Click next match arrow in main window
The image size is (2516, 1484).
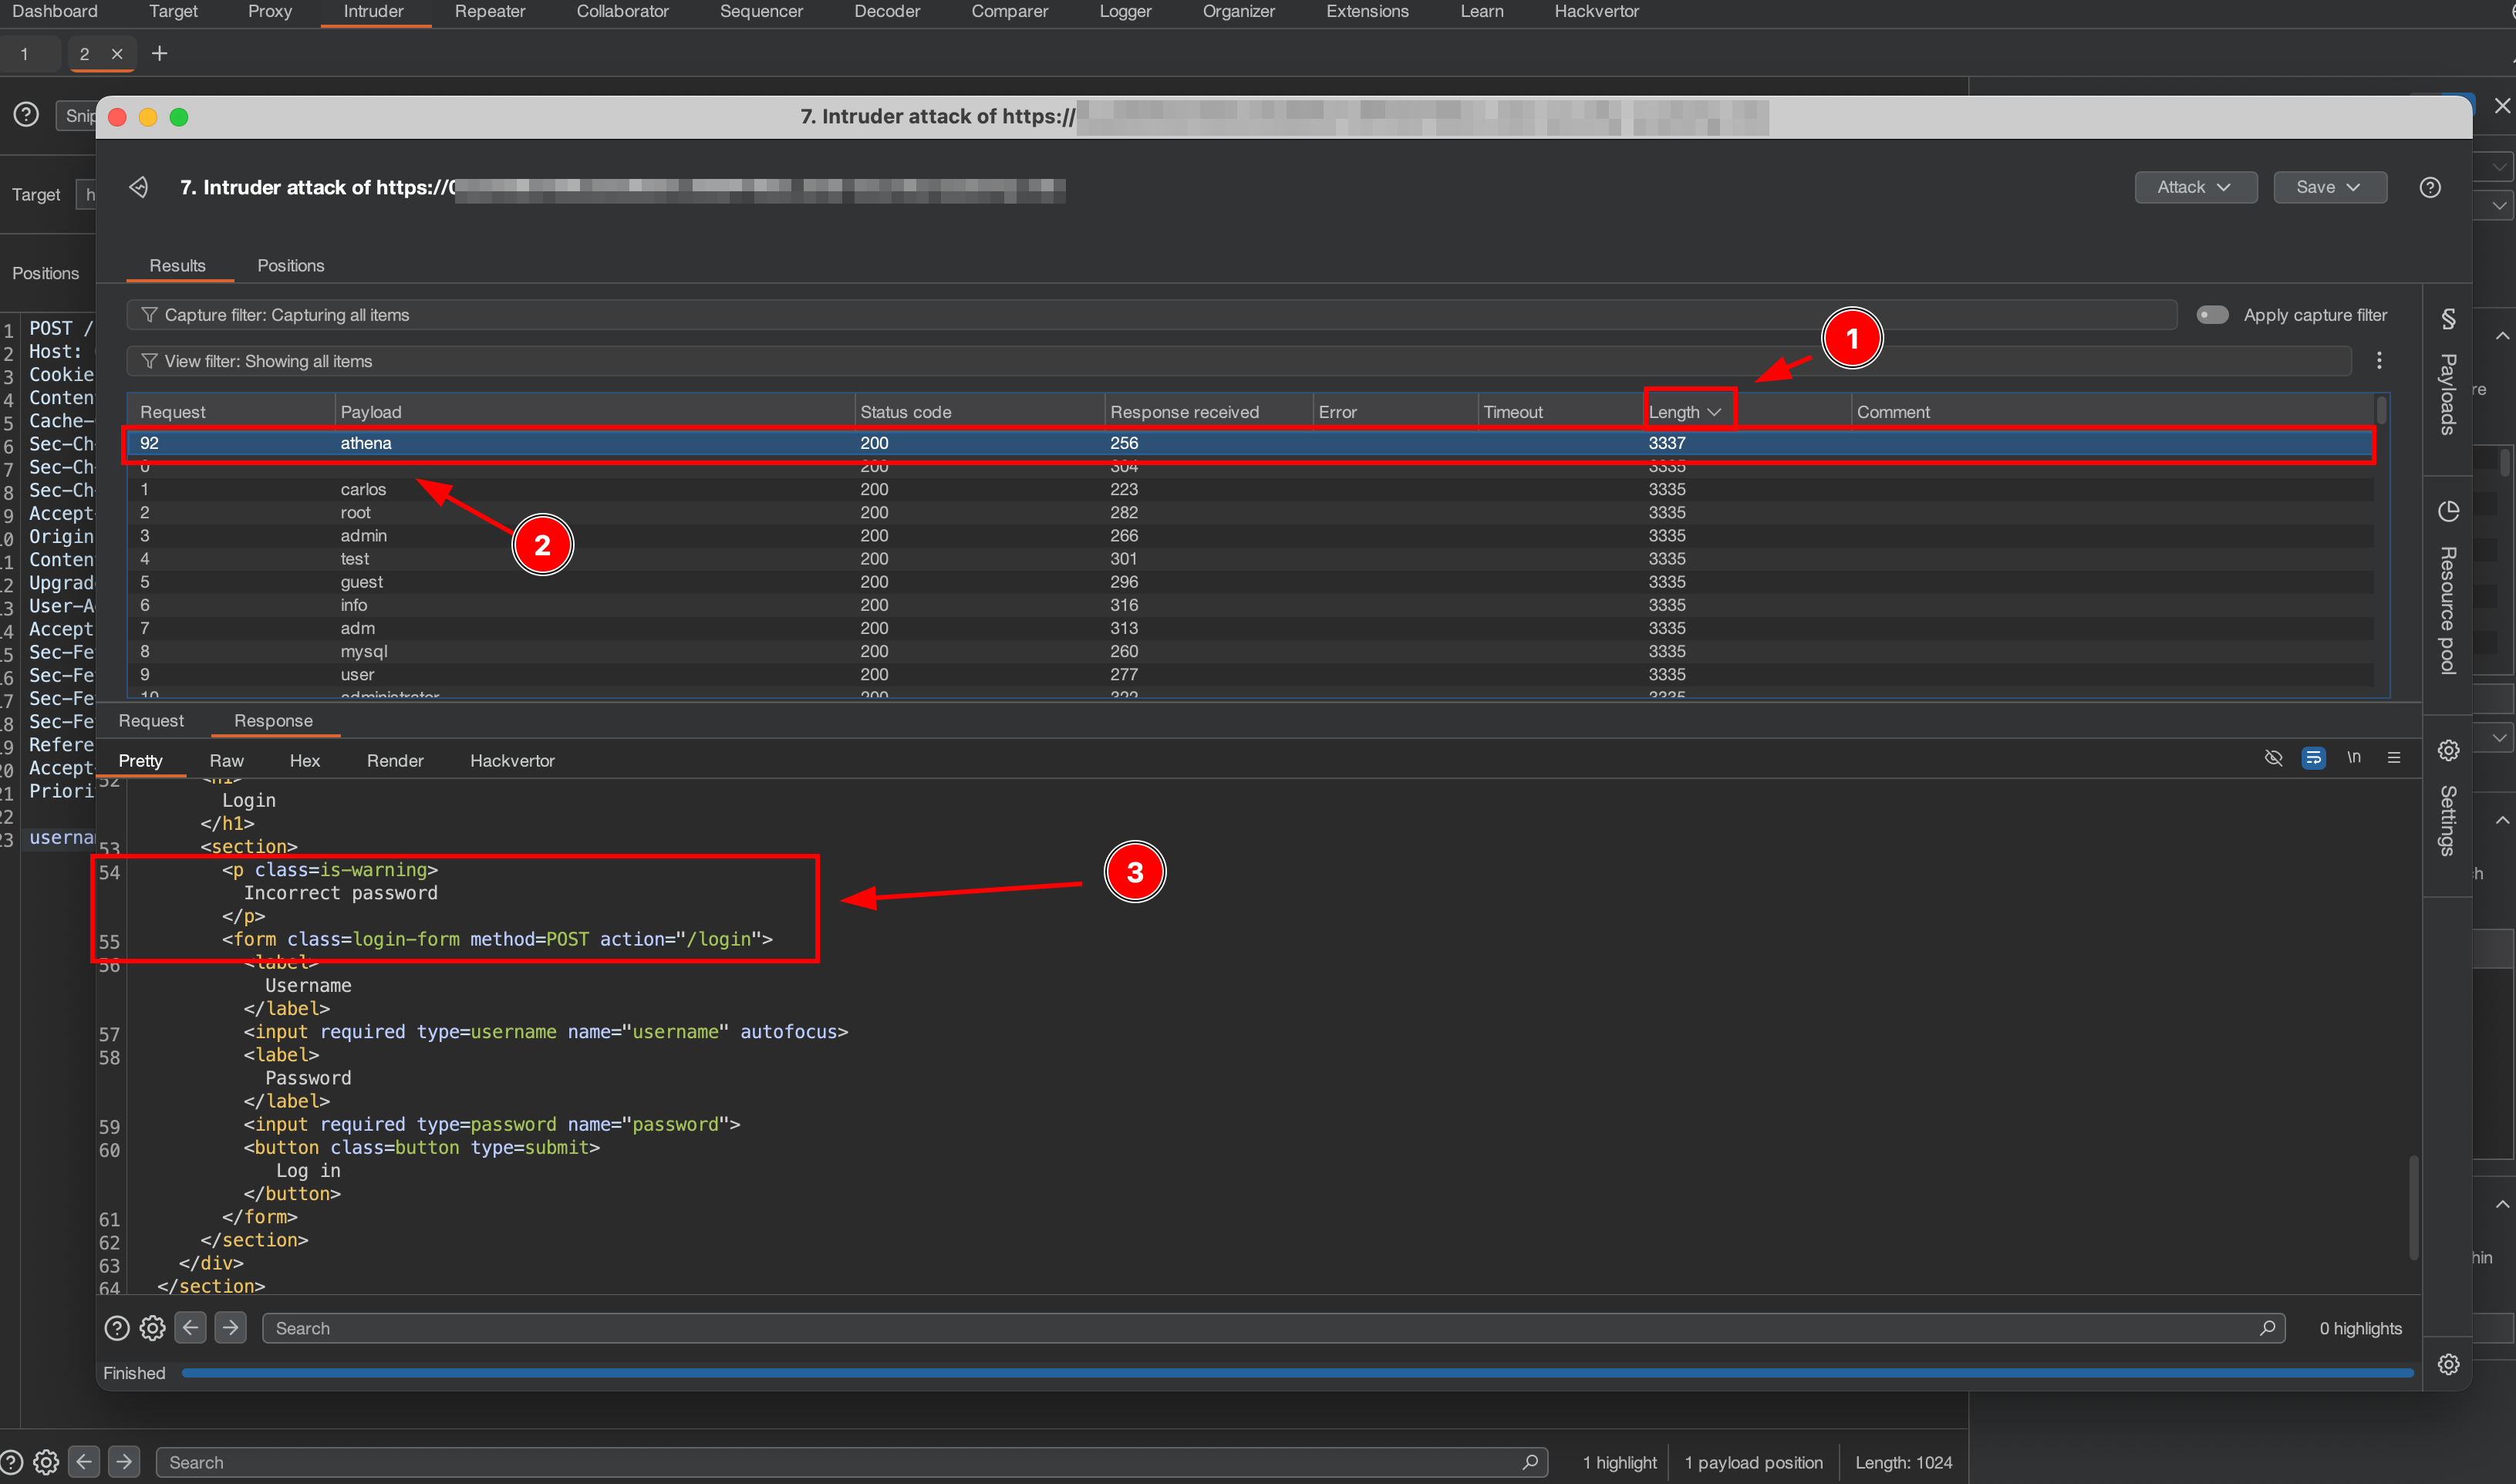124,1462
